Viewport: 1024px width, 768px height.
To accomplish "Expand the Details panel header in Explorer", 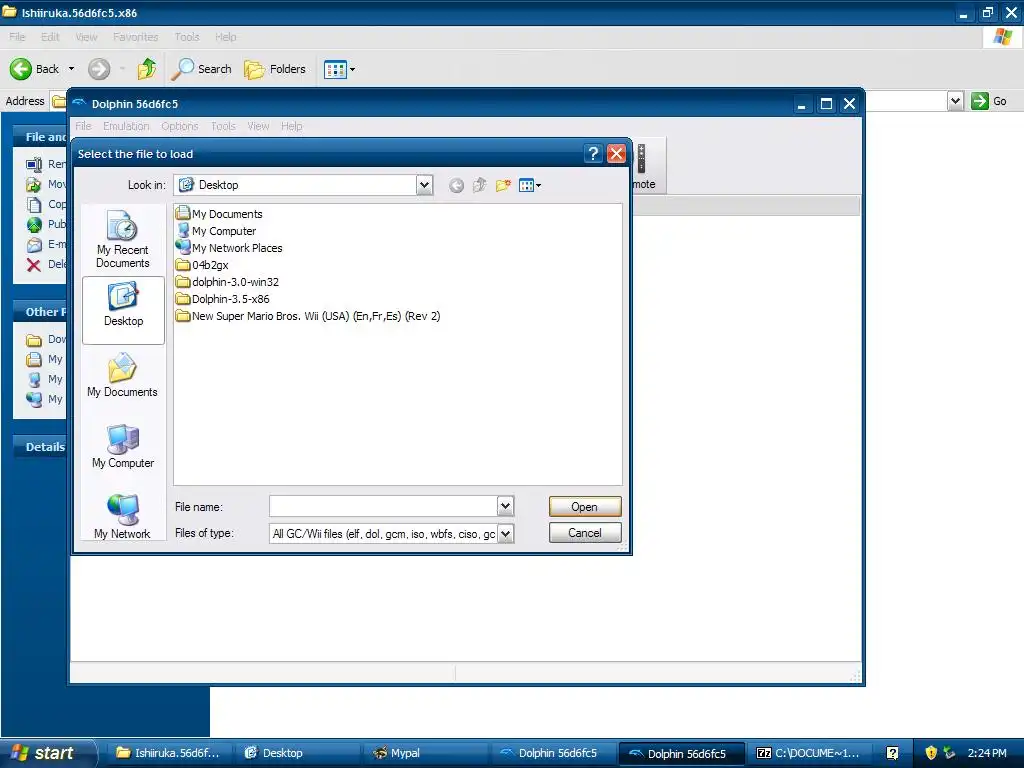I will pos(40,447).
